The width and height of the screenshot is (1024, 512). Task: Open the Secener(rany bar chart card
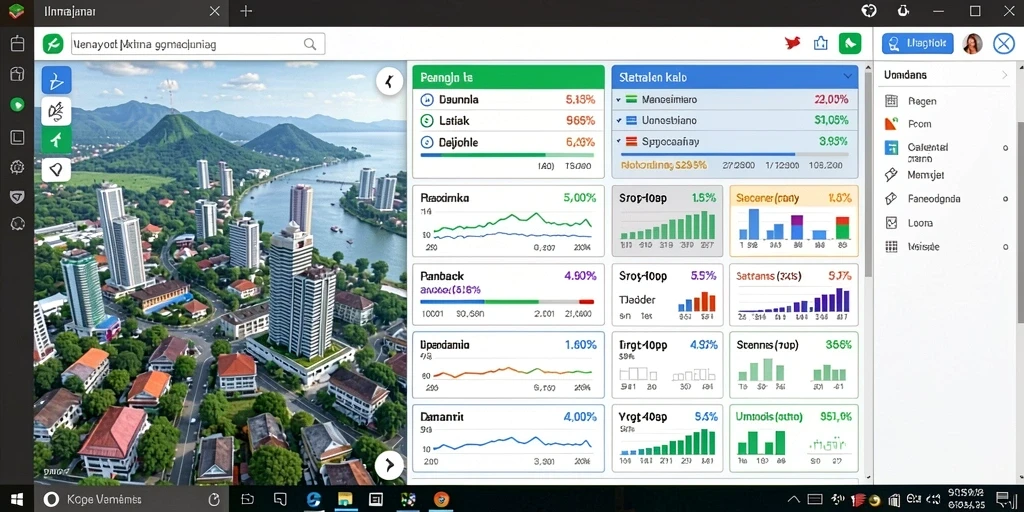(x=793, y=221)
